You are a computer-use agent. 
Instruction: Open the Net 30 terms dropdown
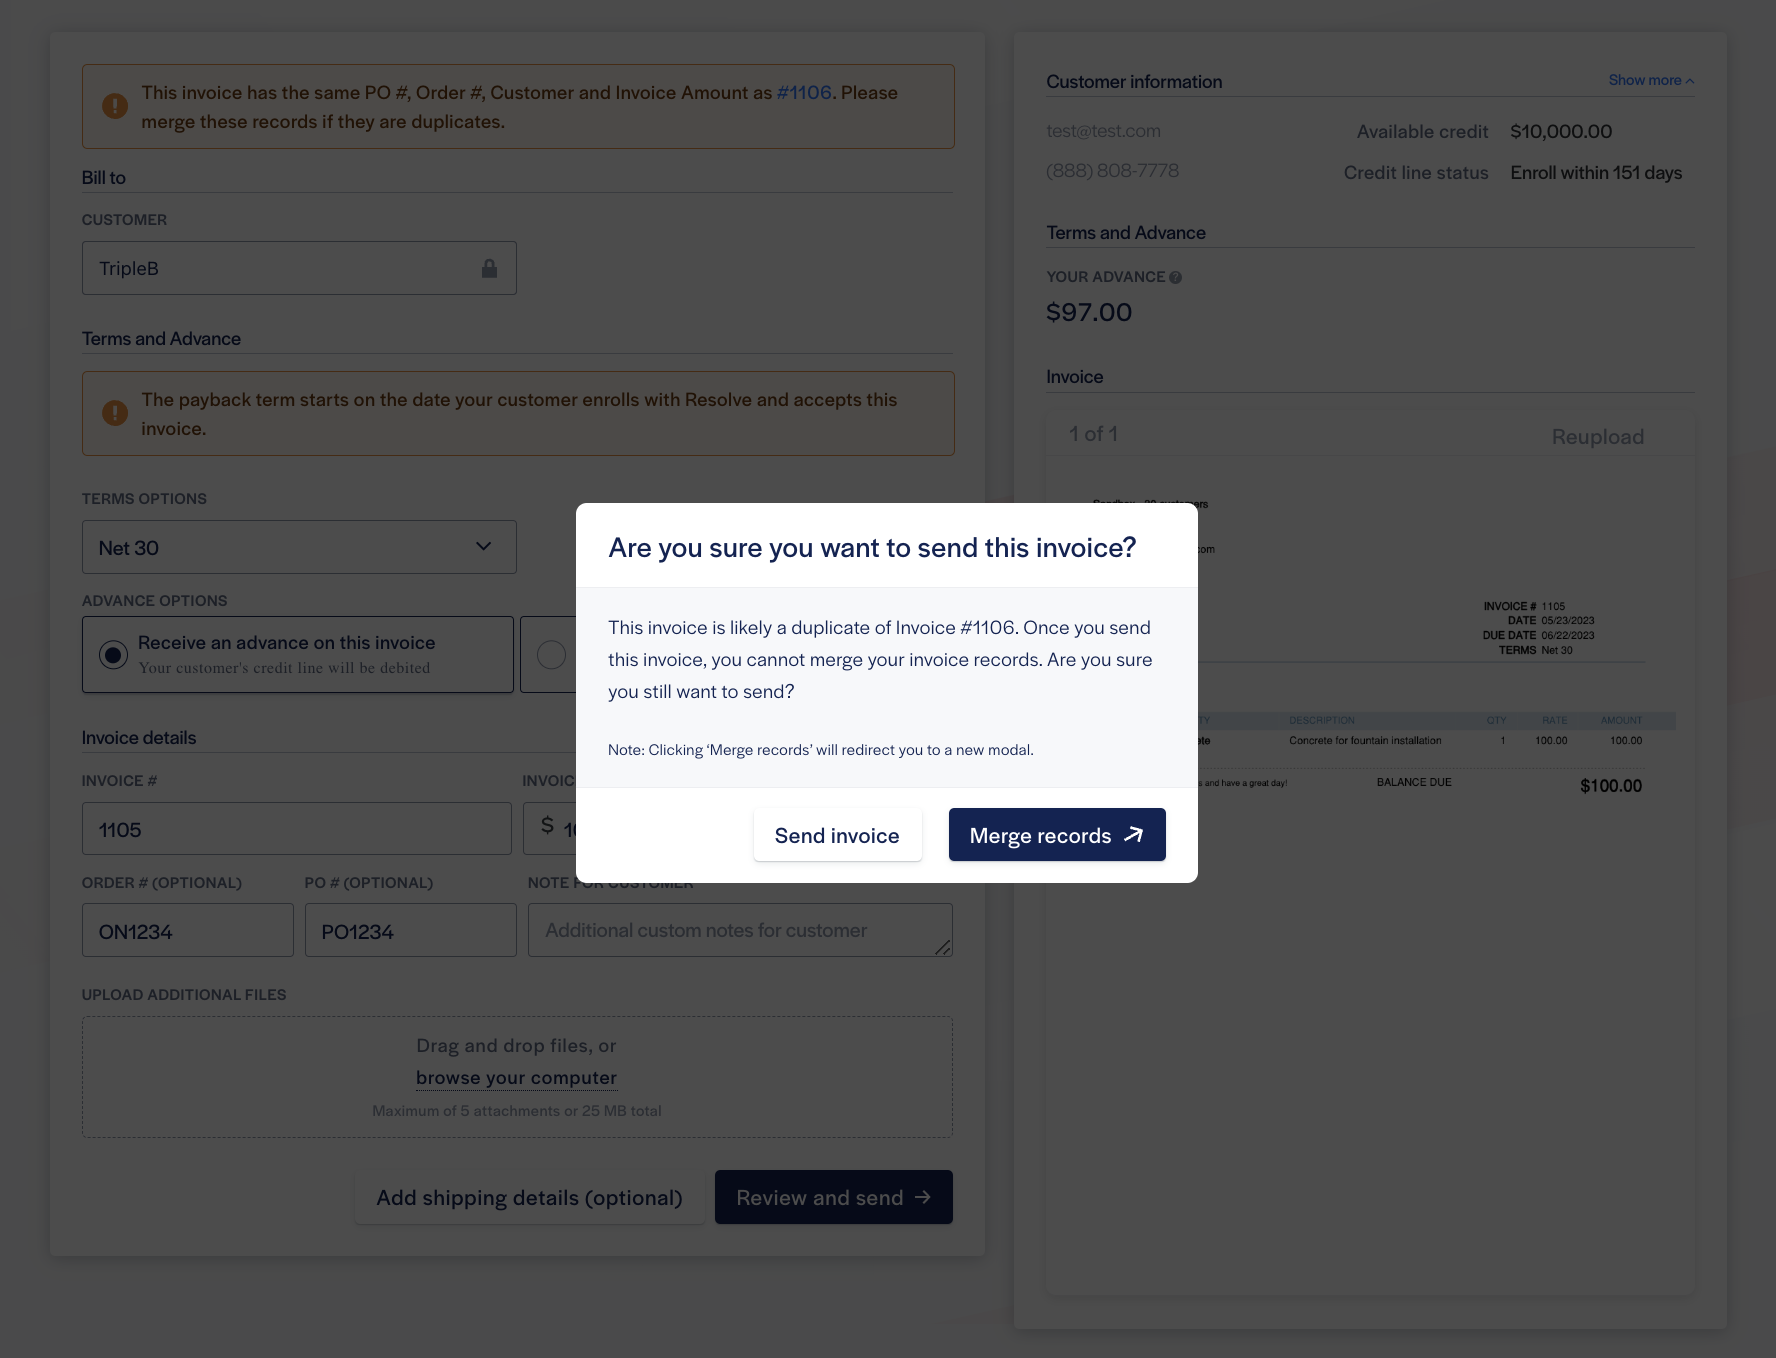(299, 547)
